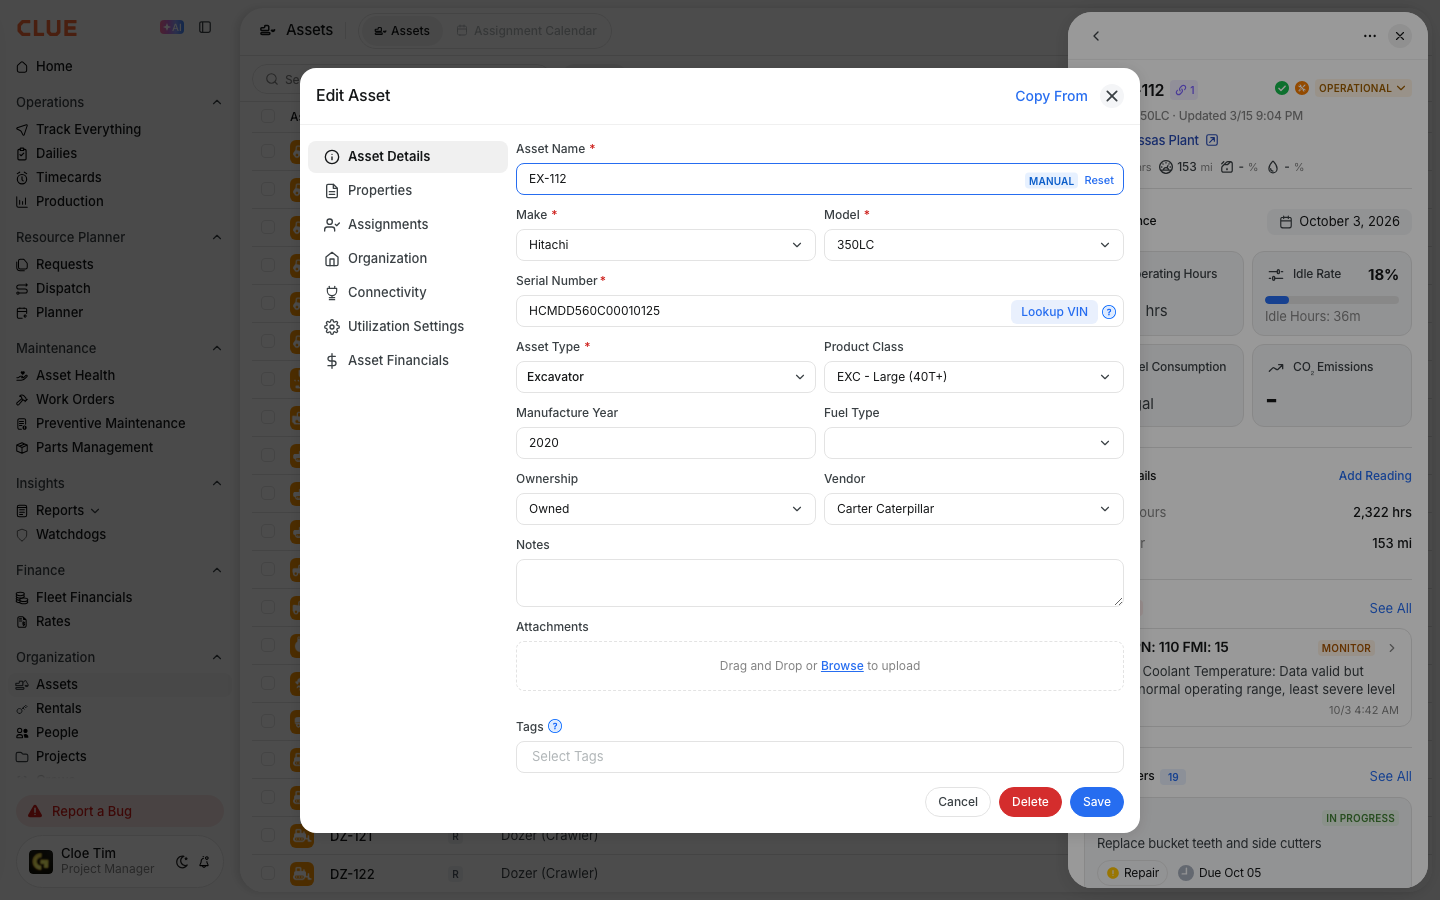Viewport: 1440px width, 900px height.
Task: Click the Connectivity plug icon
Action: [332, 293]
